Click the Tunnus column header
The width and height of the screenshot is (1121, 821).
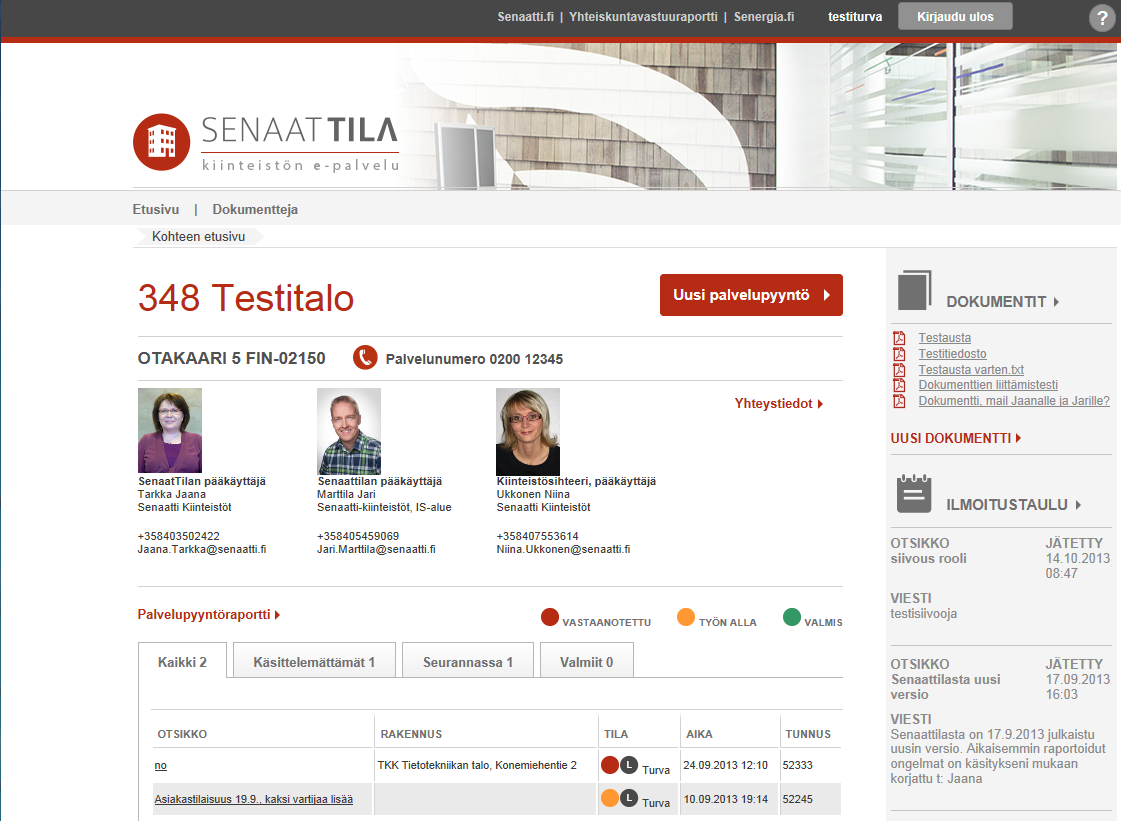(x=808, y=734)
